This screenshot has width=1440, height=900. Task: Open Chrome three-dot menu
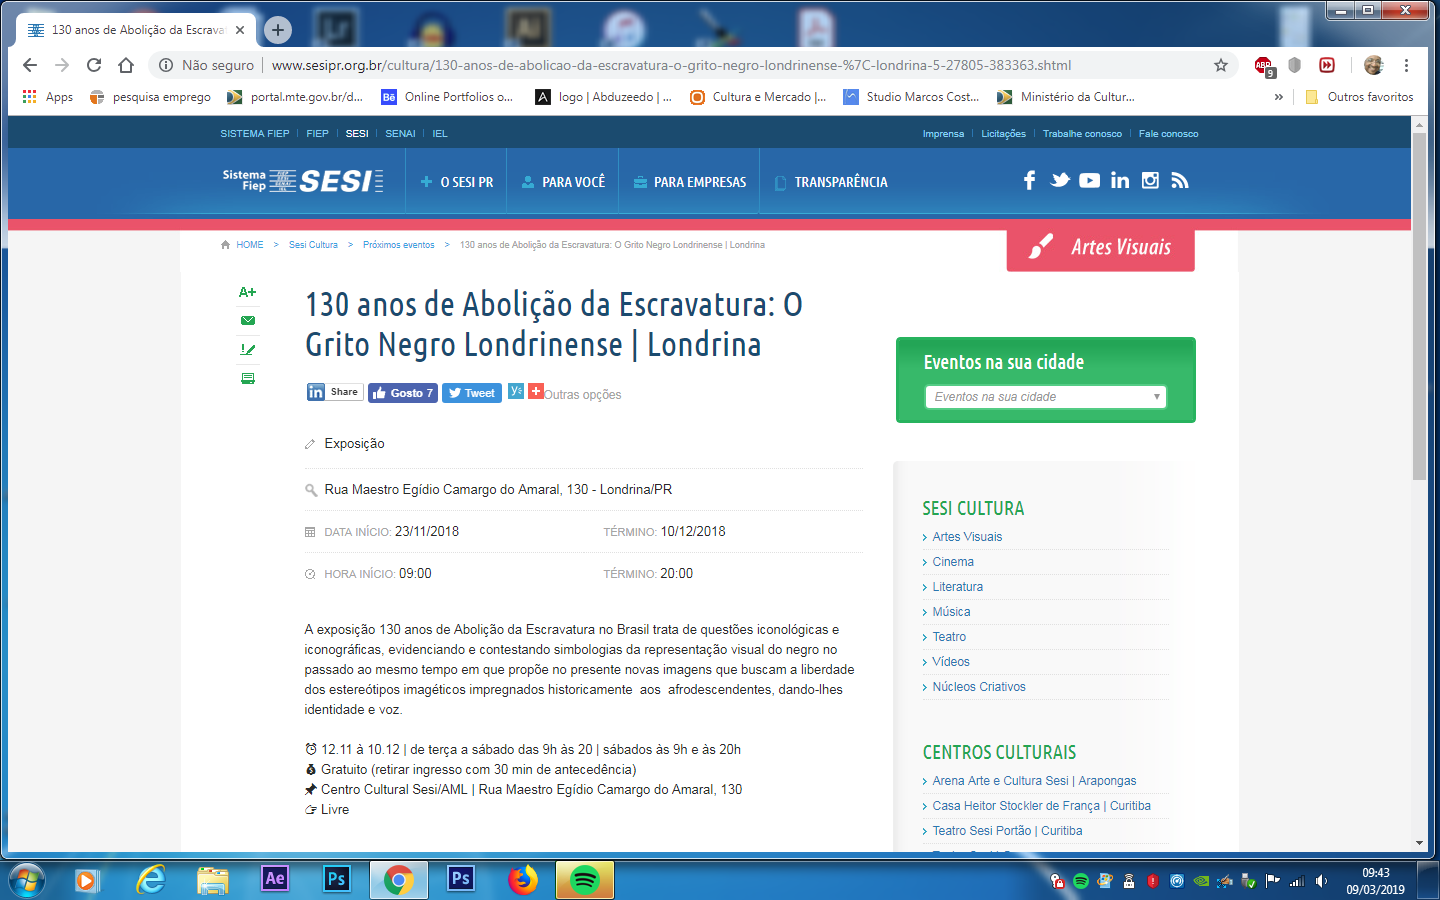point(1406,65)
